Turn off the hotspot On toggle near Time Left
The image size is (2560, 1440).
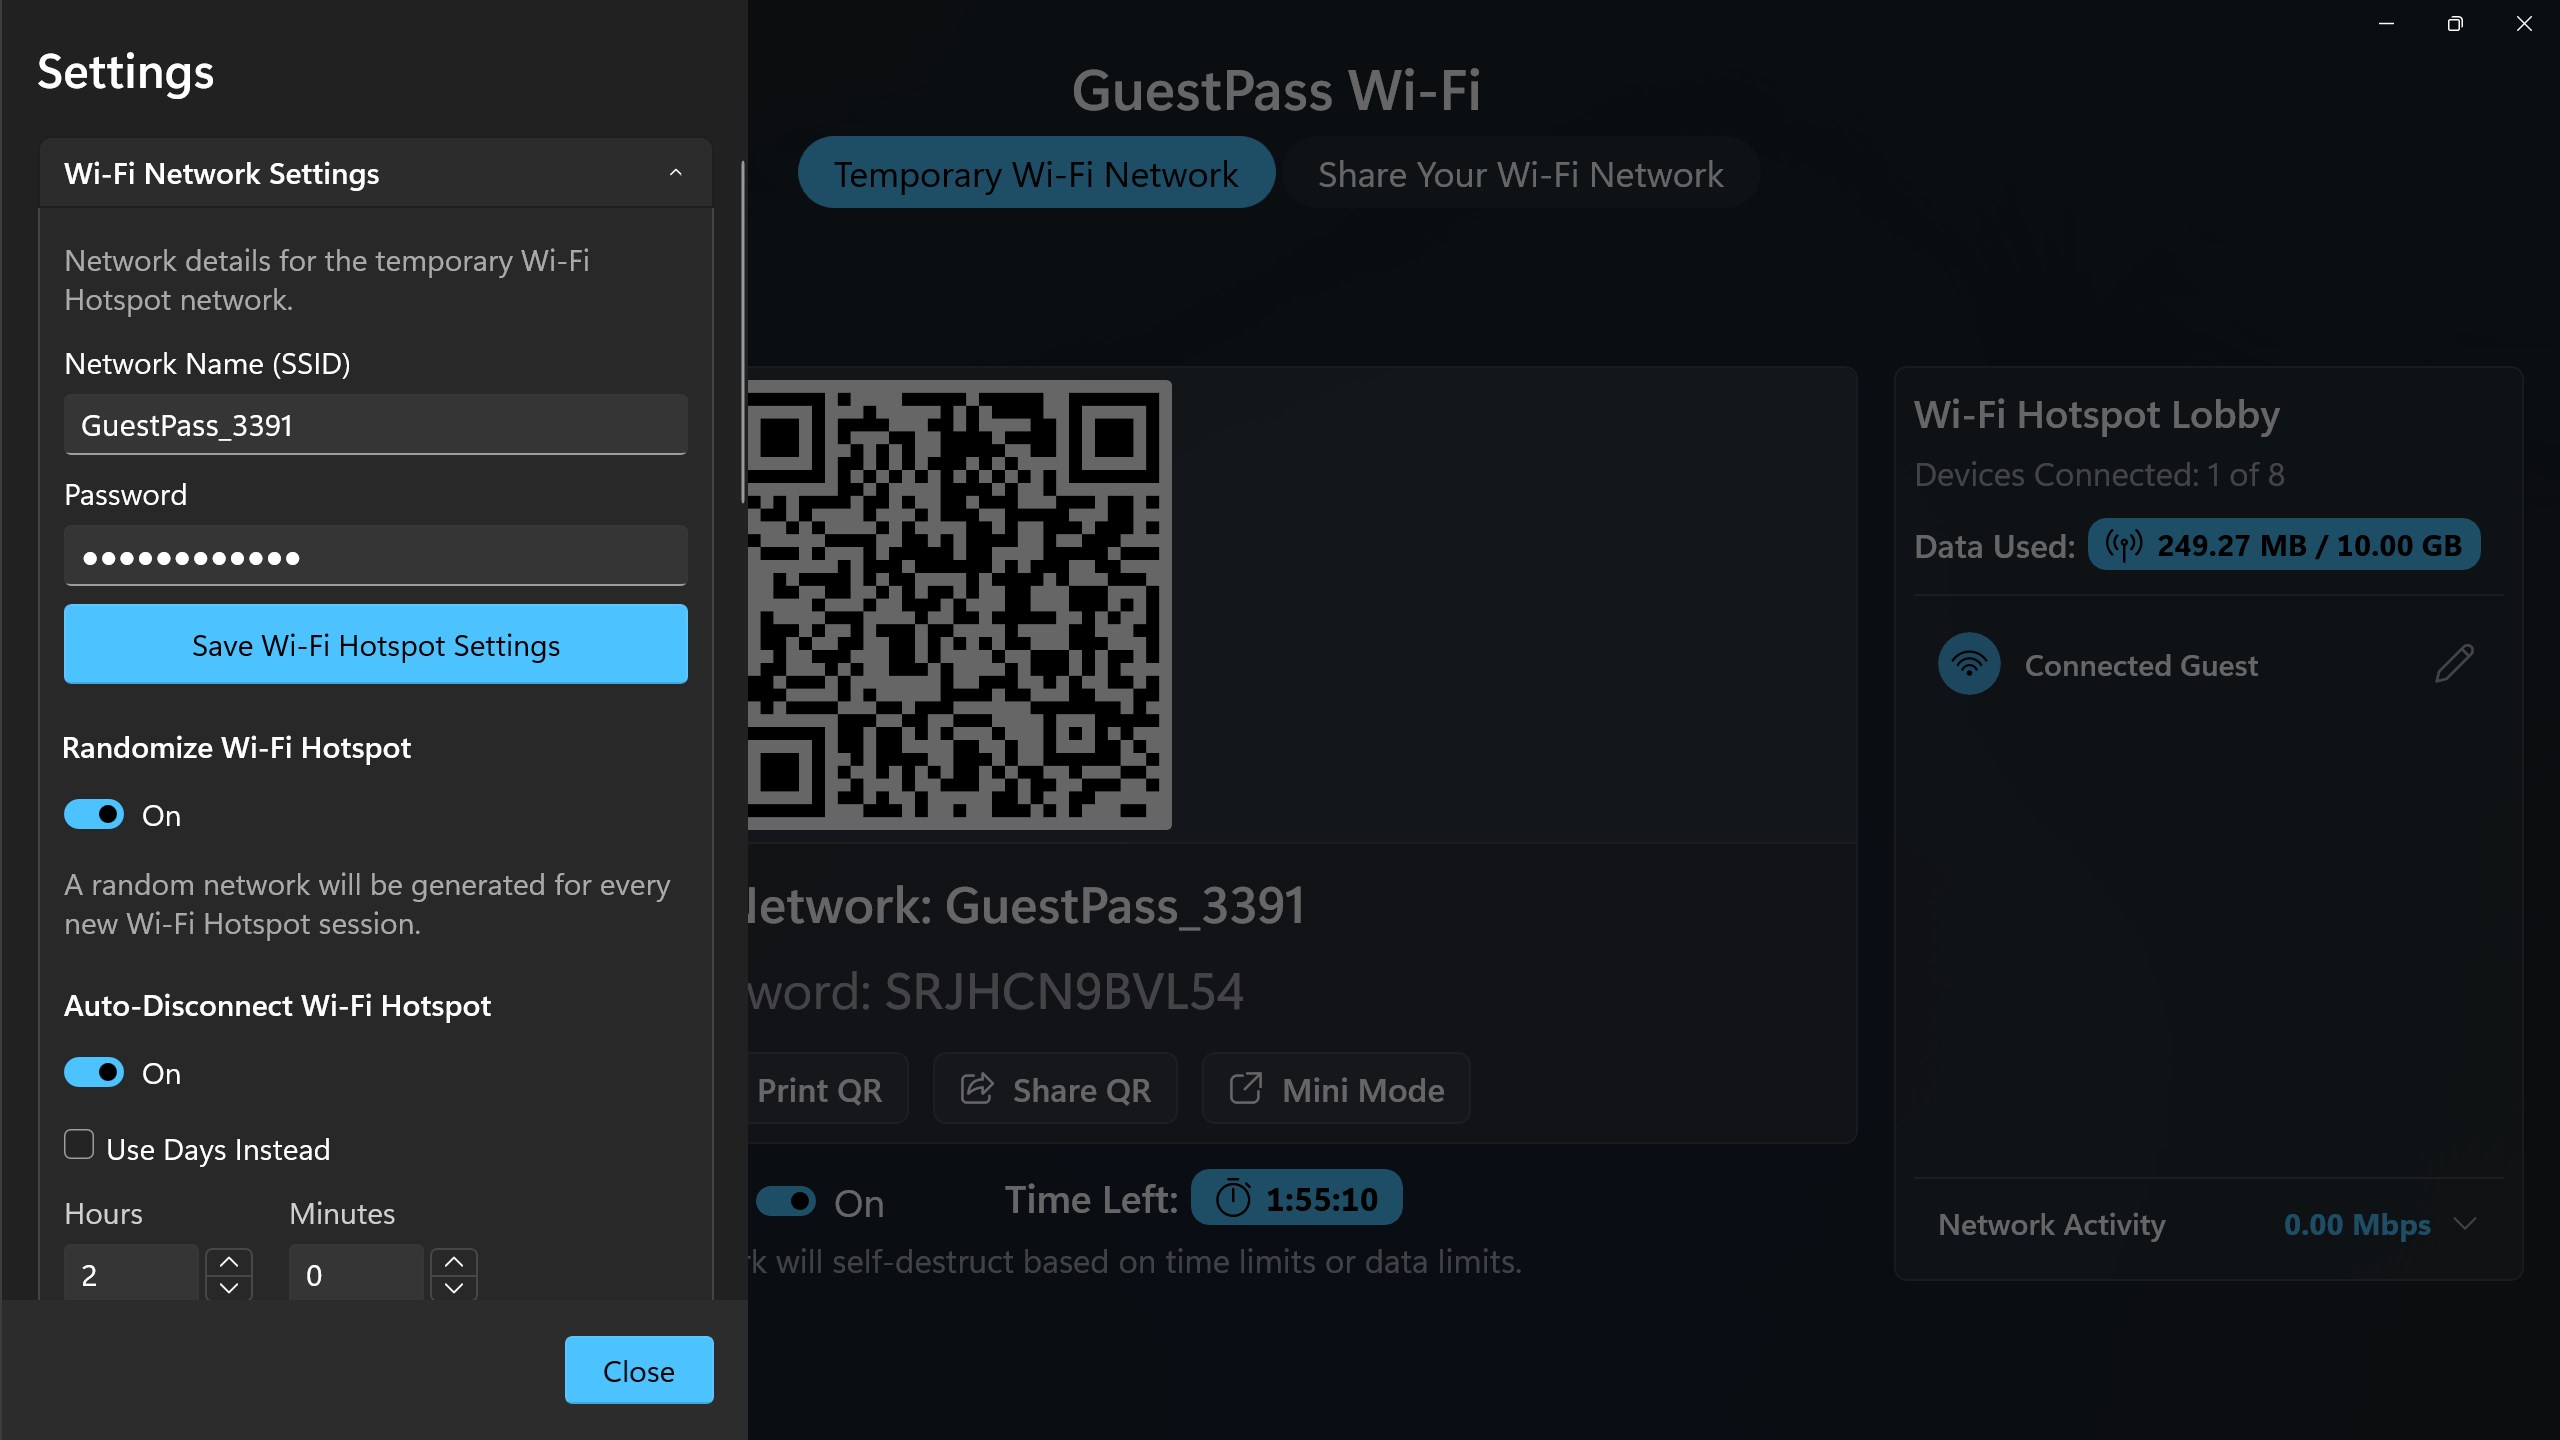786,1201
